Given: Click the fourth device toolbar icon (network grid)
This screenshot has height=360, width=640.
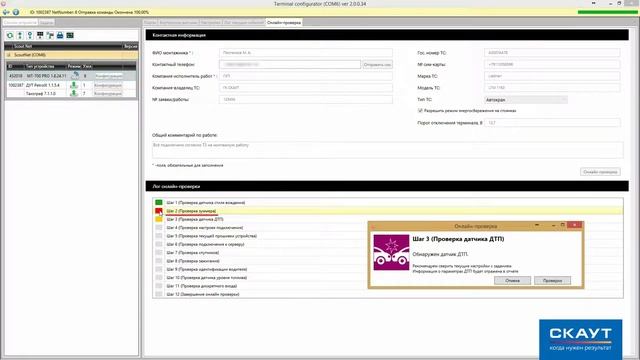Looking at the screenshot, I should tap(40, 36).
